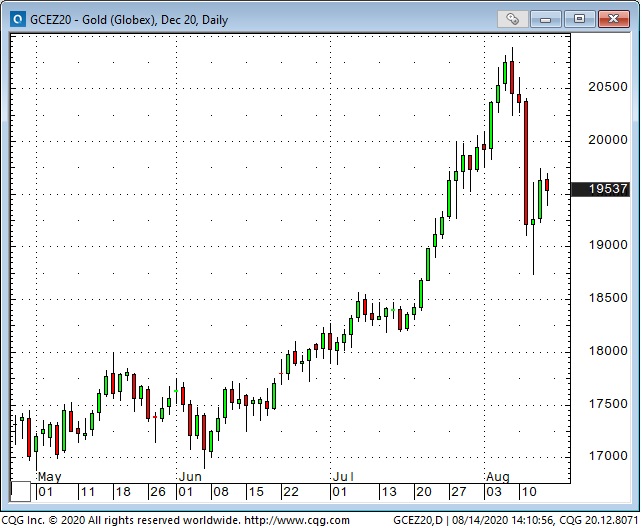The width and height of the screenshot is (642, 528).
Task: Click the 13 date marker under Jul
Action: pos(389,492)
